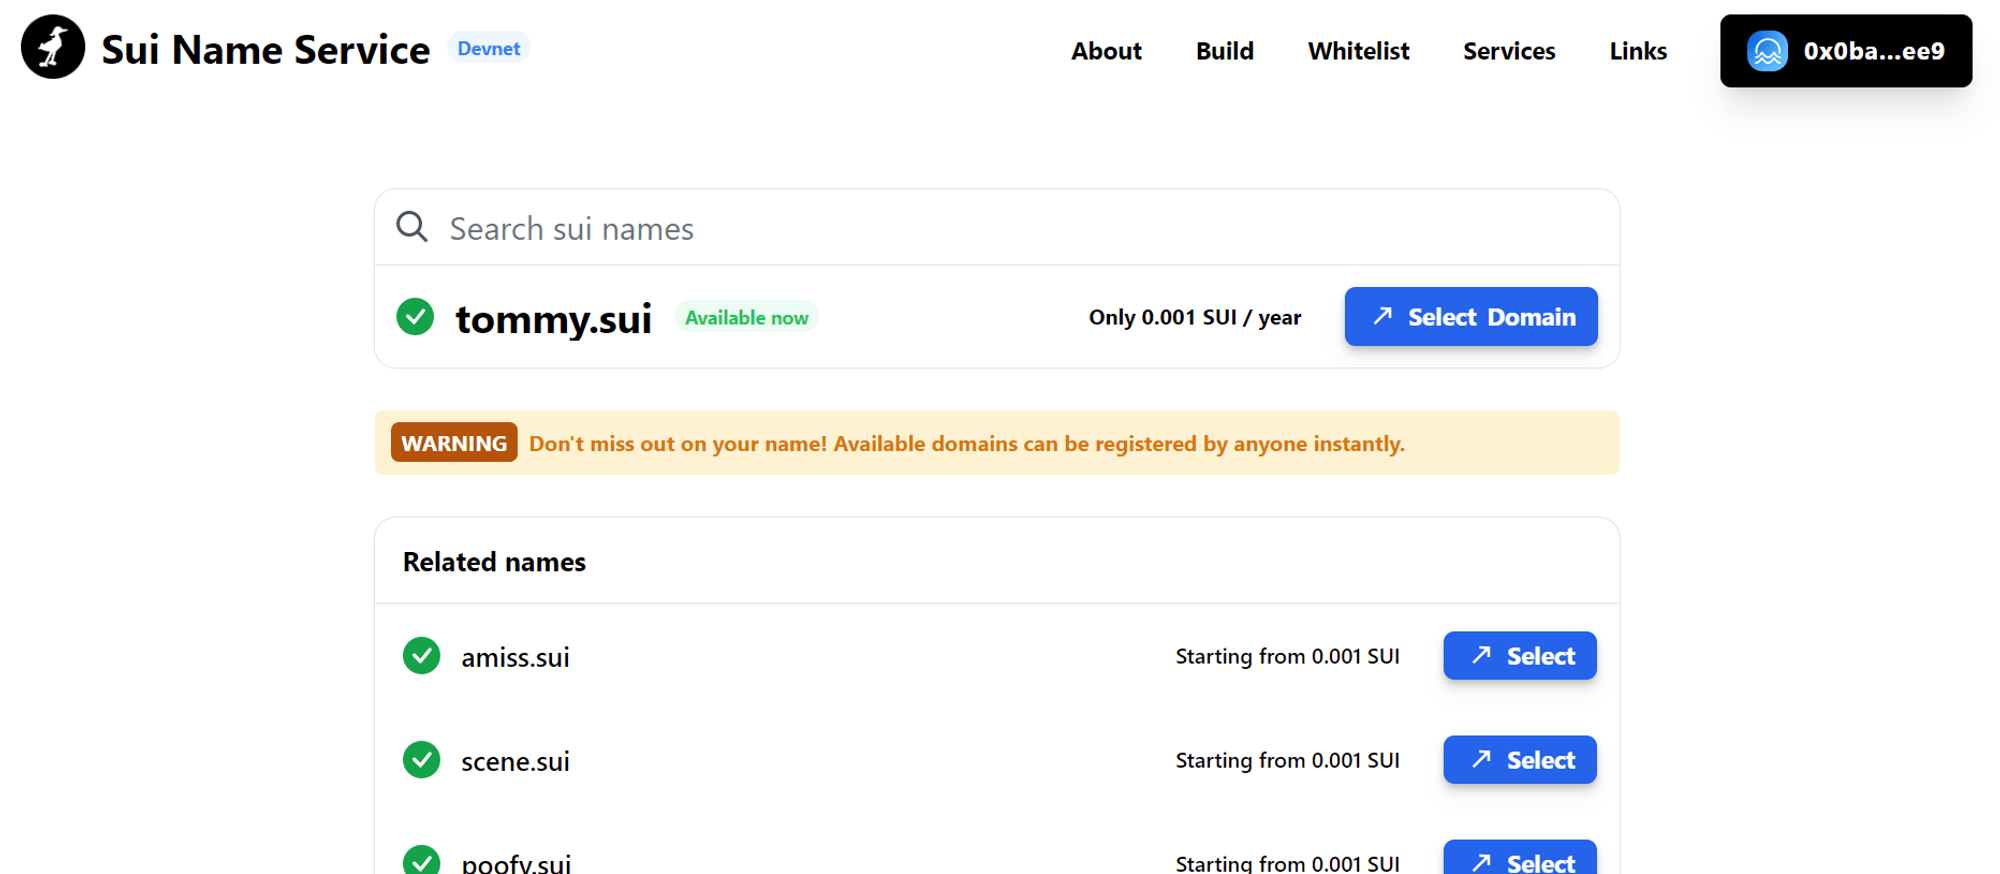Click the Sui Name Service title
Image resolution: width=2000 pixels, height=874 pixels.
pyautogui.click(x=265, y=49)
